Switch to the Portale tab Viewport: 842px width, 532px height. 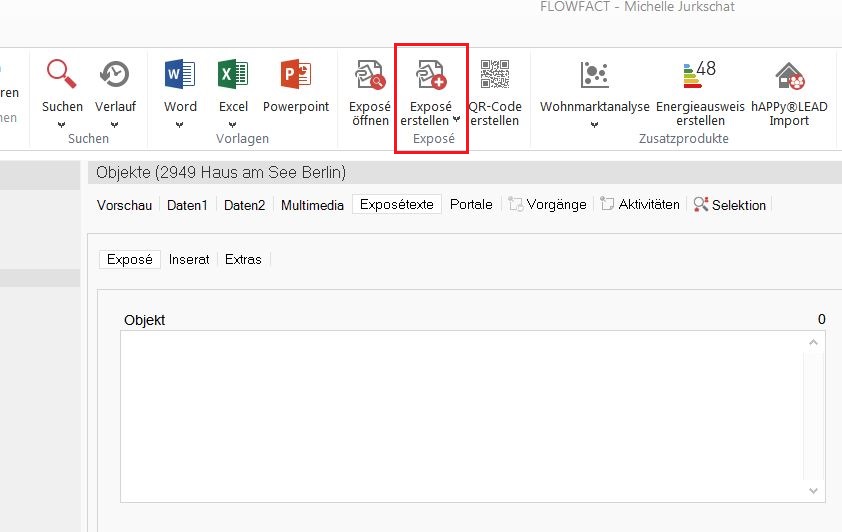tap(471, 204)
